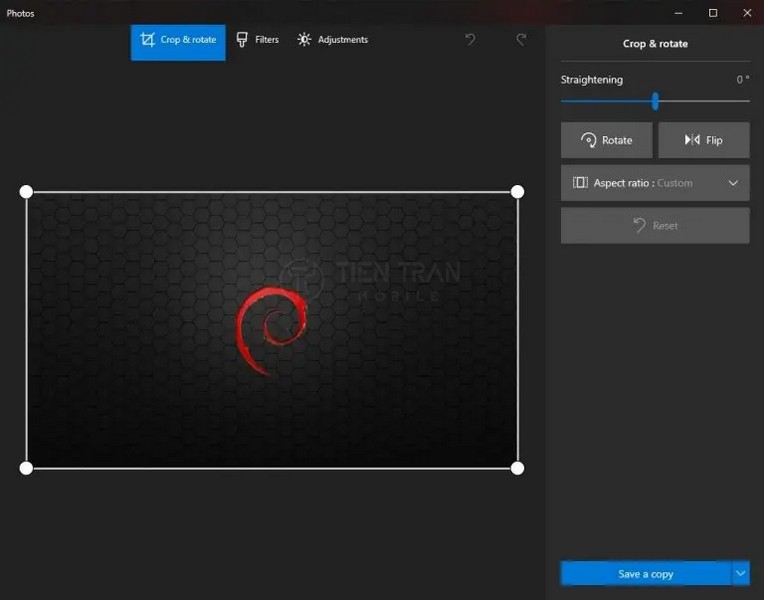Open the Filters tab
Viewport: 764px width, 600px height.
click(x=257, y=40)
